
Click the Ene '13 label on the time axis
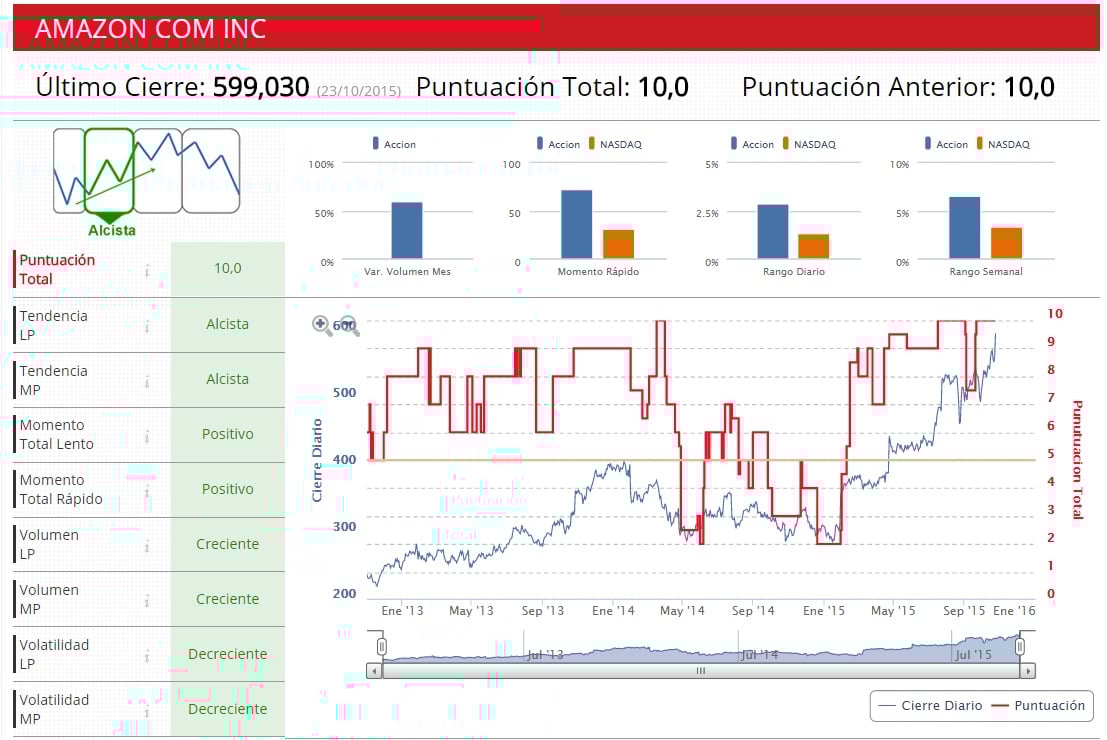(x=402, y=611)
